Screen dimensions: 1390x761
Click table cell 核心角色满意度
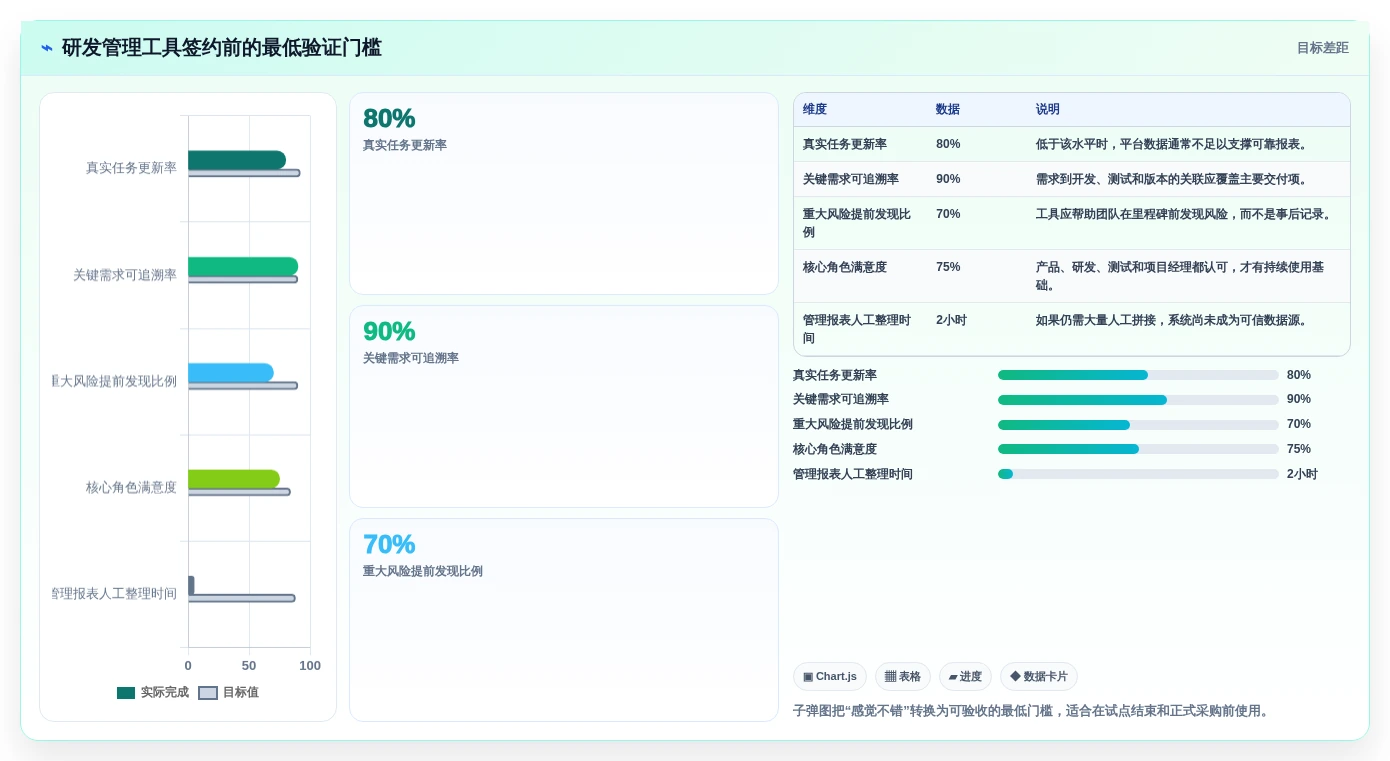coord(845,267)
